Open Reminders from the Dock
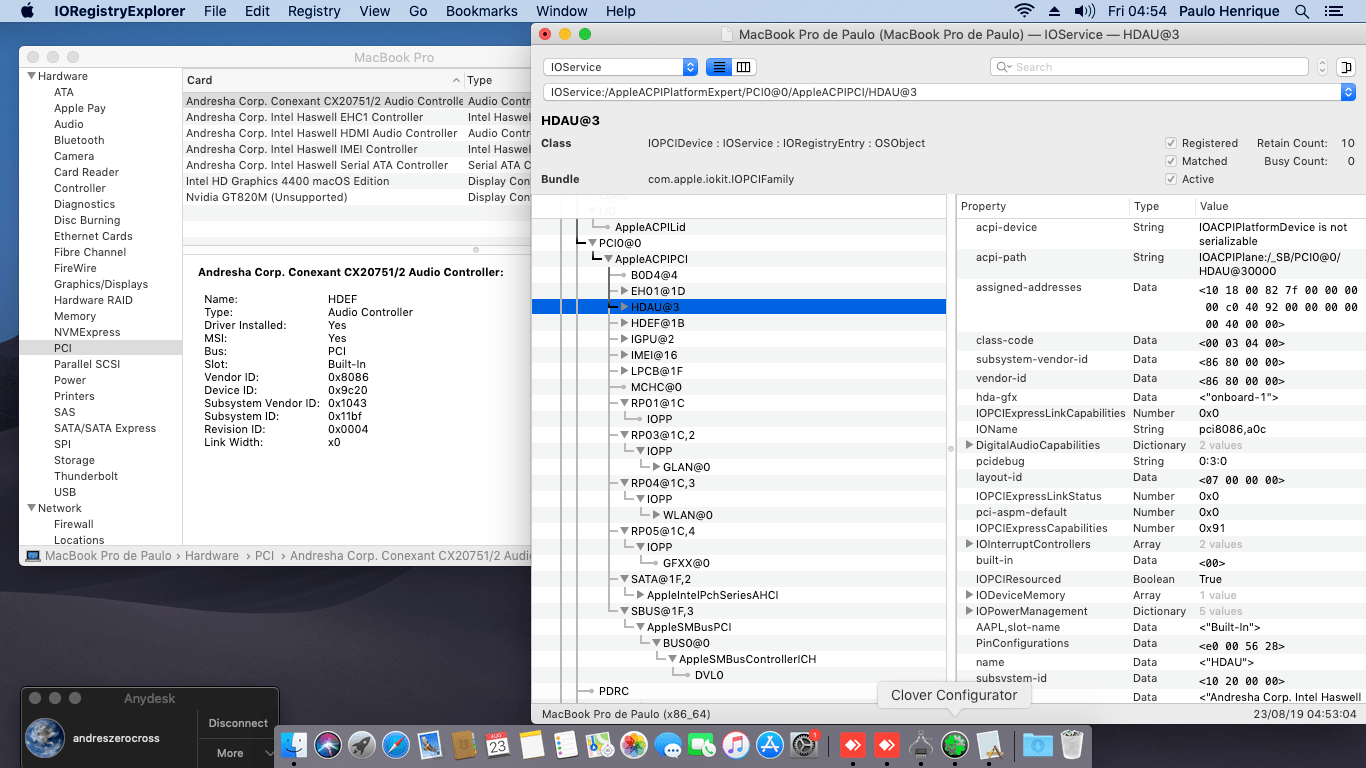 tap(566, 745)
